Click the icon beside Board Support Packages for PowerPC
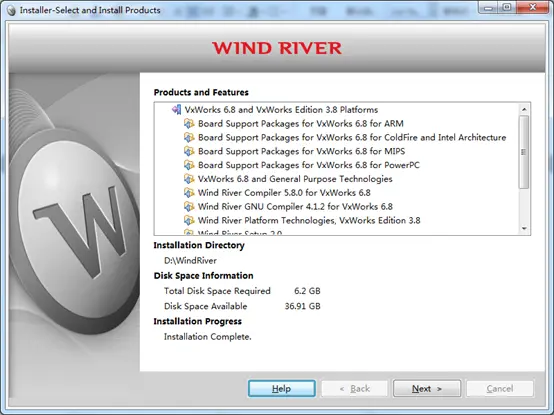 [189, 165]
